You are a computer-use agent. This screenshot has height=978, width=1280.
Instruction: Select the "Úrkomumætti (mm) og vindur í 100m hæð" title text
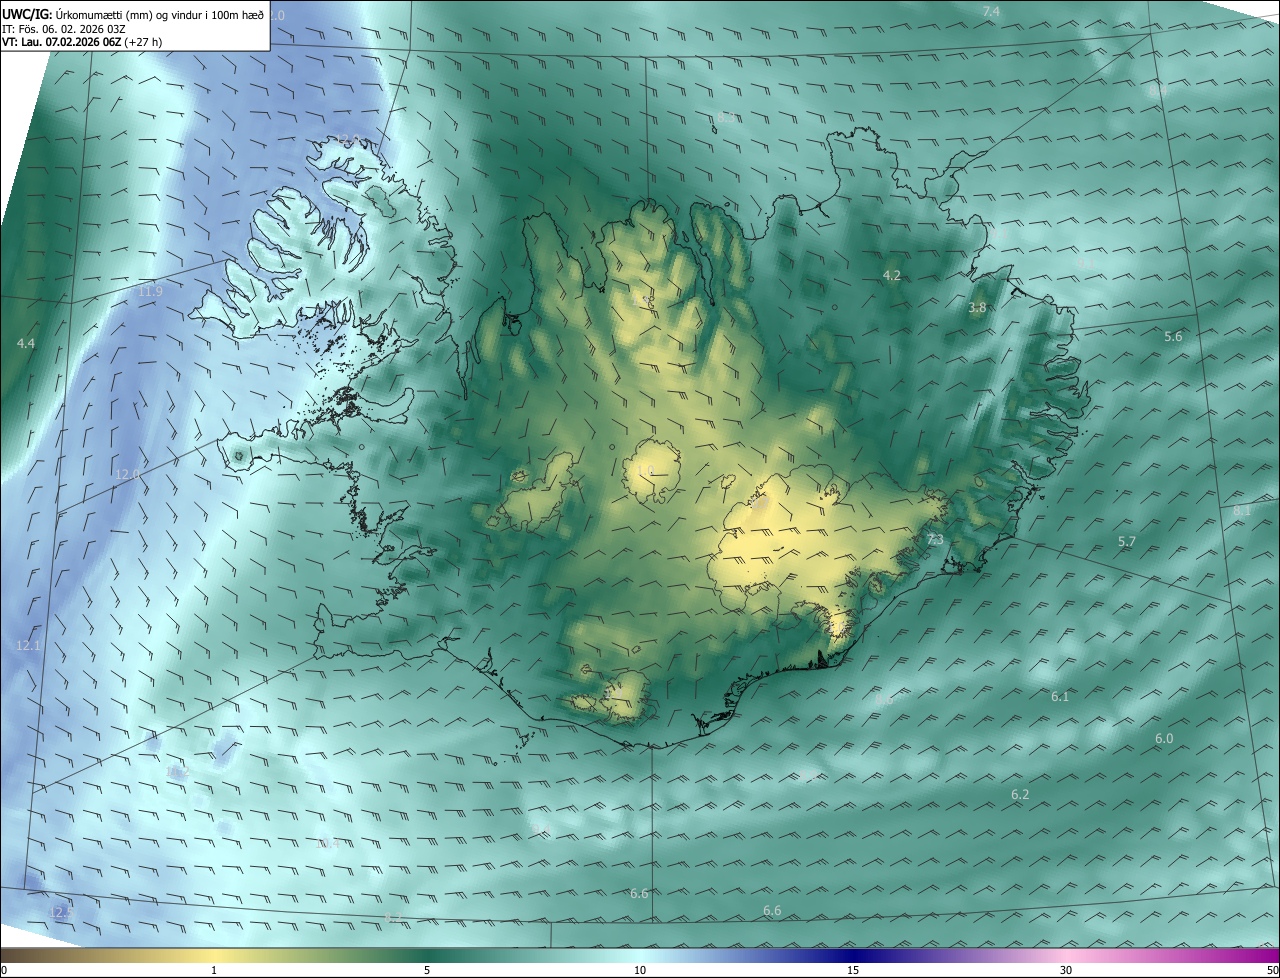click(x=159, y=14)
